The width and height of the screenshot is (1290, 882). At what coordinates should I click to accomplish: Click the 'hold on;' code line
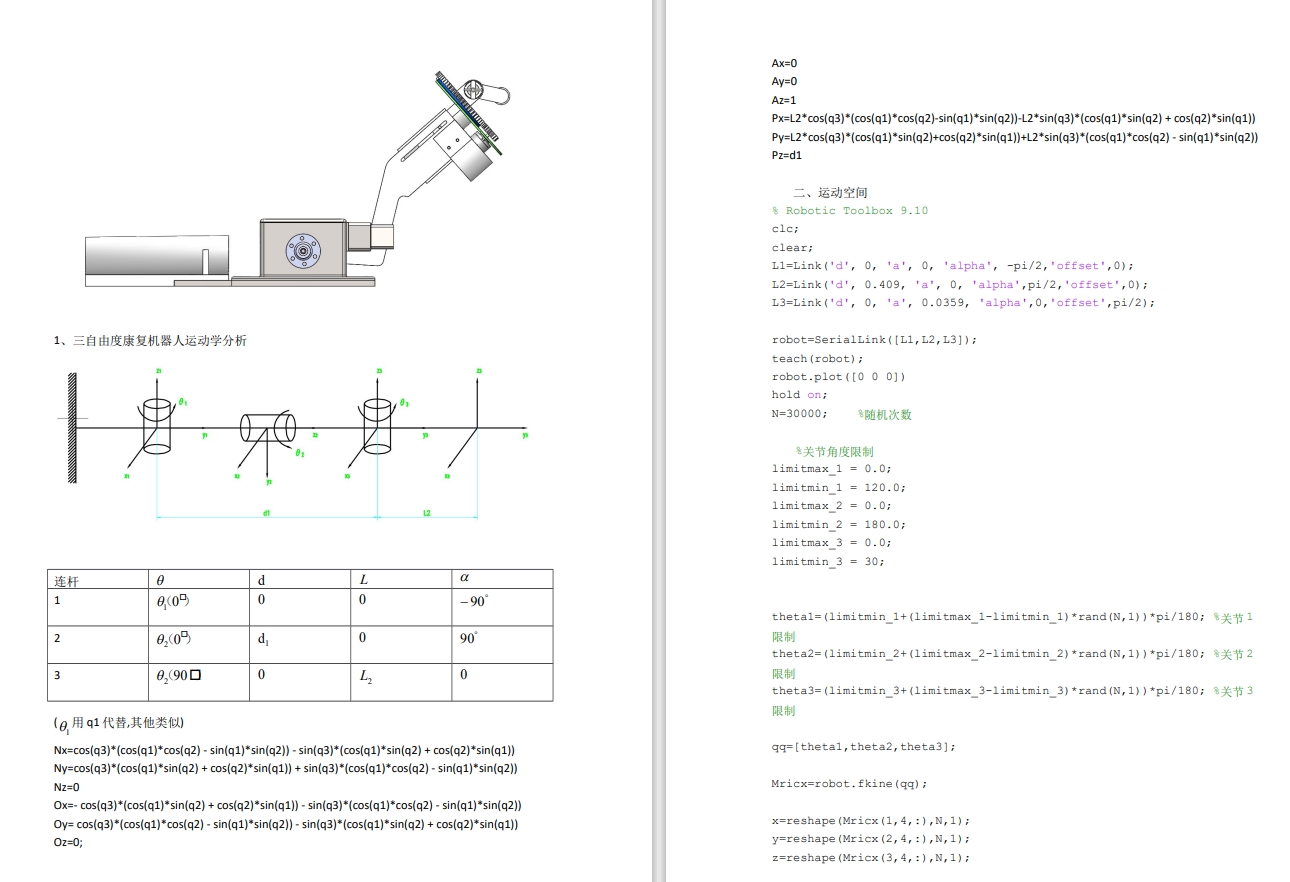click(800, 395)
